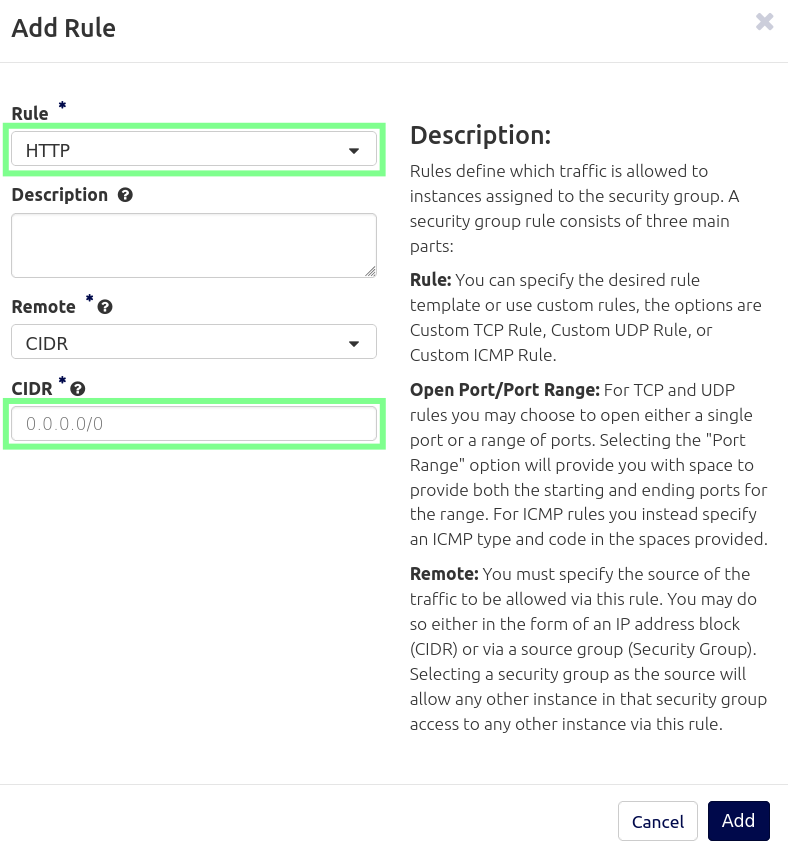Click the Add Rule dialog title

pyautogui.click(x=64, y=28)
